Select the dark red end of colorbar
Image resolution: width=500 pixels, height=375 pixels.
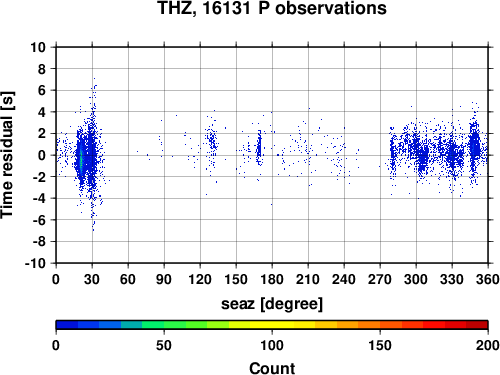coord(477,325)
